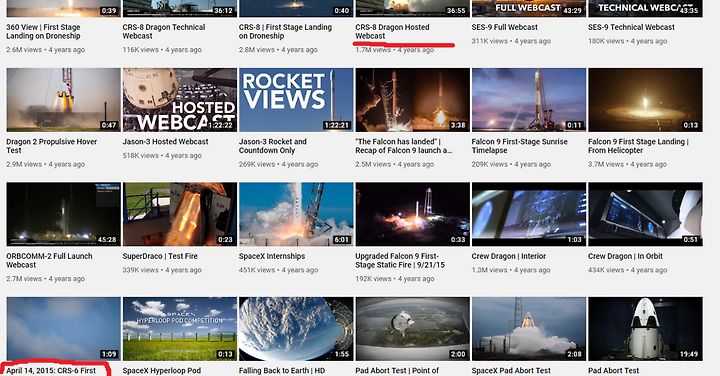The image size is (720, 376).
Task: Open CRS-8 Dragon Technical Webcast title link
Action: (163, 32)
